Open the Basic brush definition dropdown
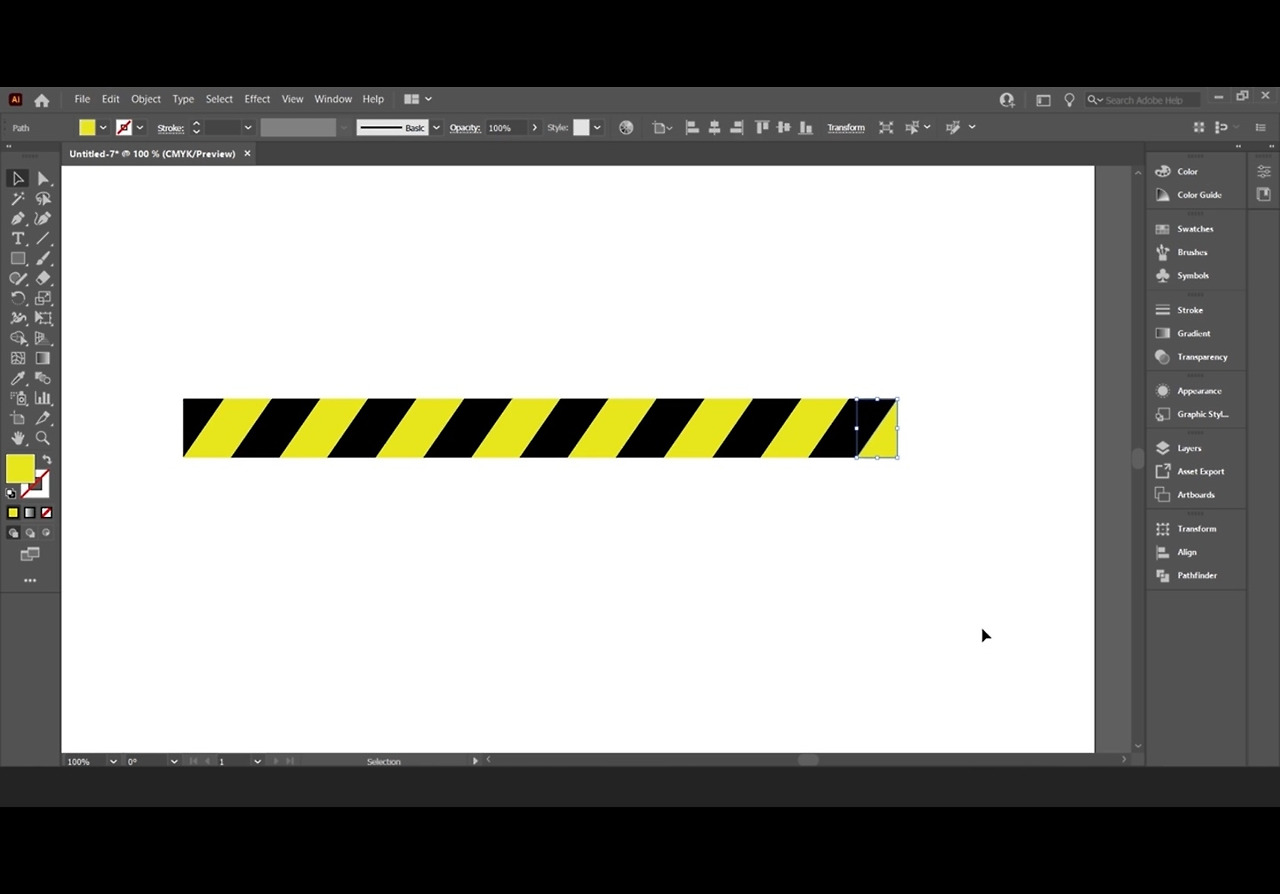Image resolution: width=1280 pixels, height=894 pixels. tap(436, 128)
